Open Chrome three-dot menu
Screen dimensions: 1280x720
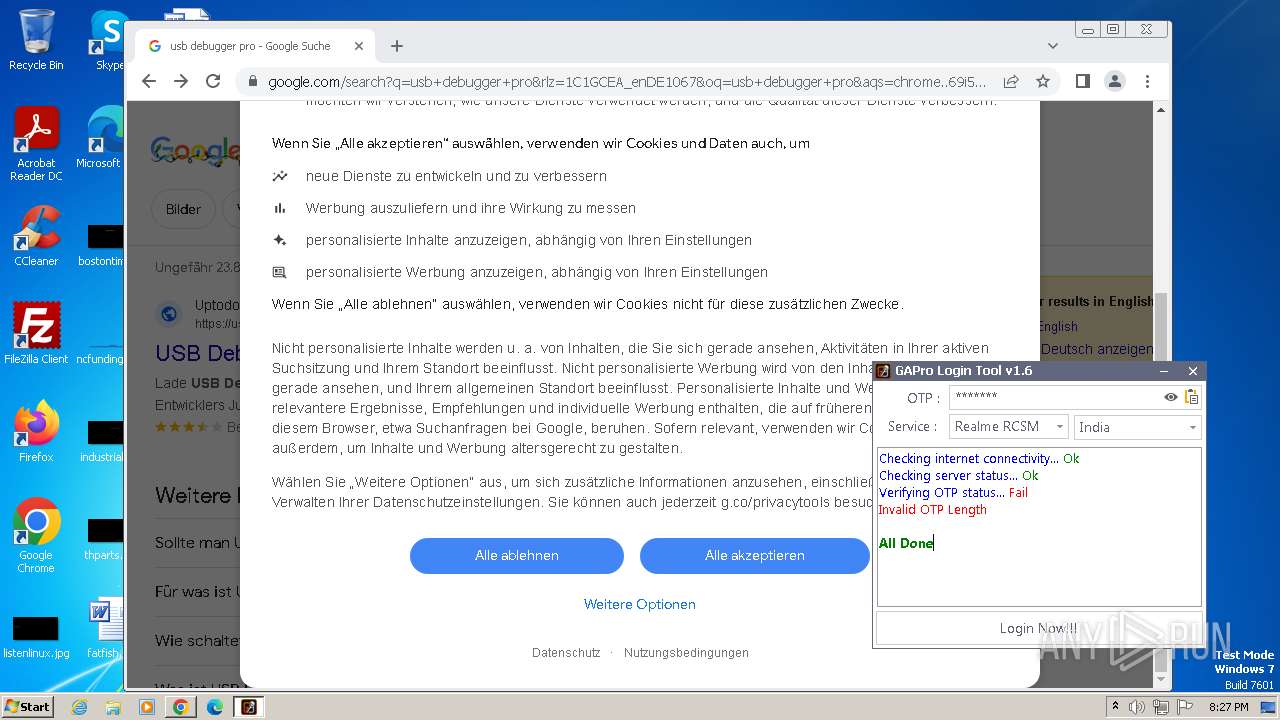[x=1147, y=81]
